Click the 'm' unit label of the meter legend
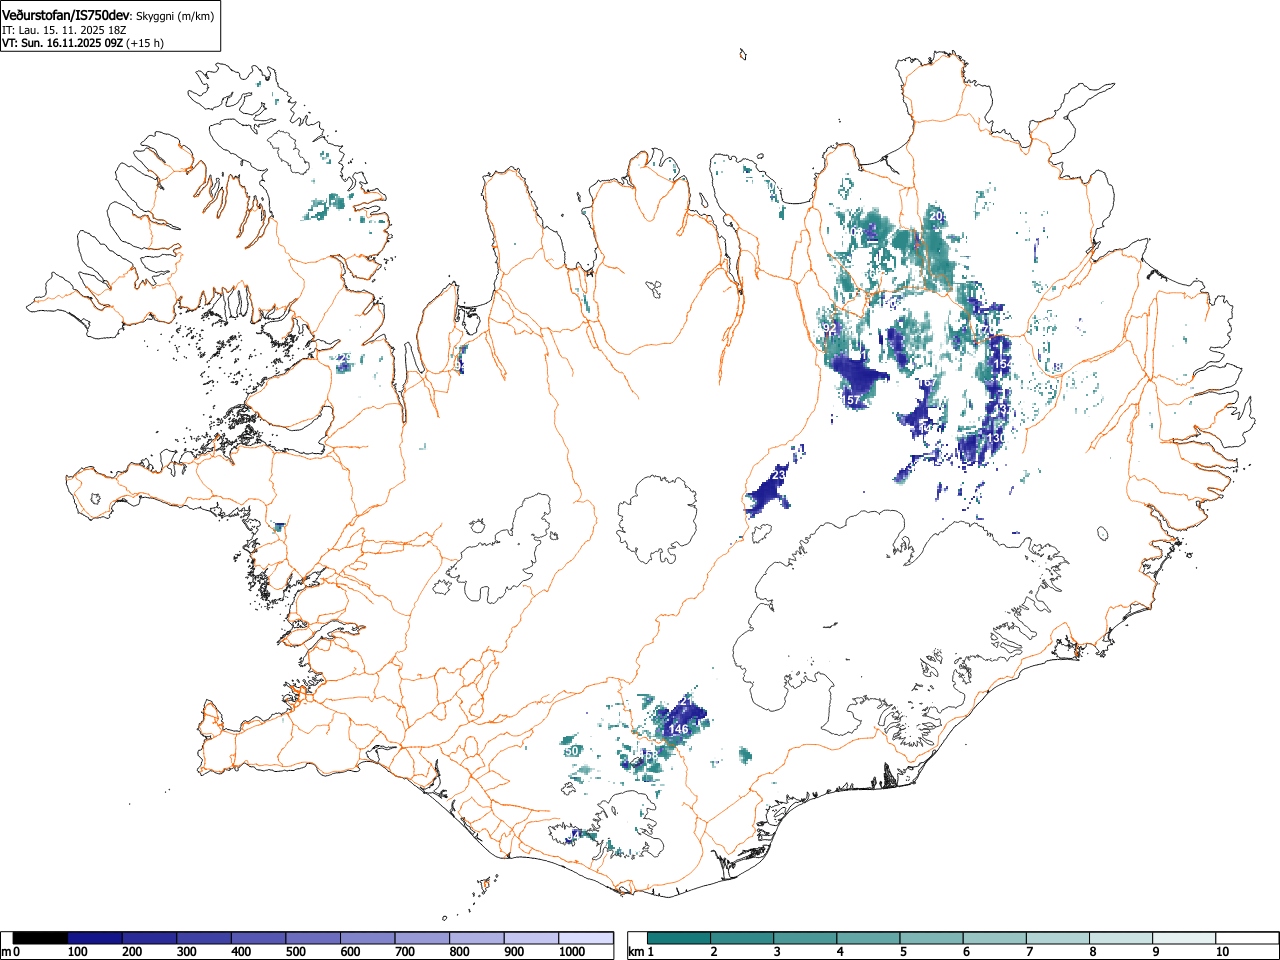The height and width of the screenshot is (960, 1280). (x=7, y=952)
